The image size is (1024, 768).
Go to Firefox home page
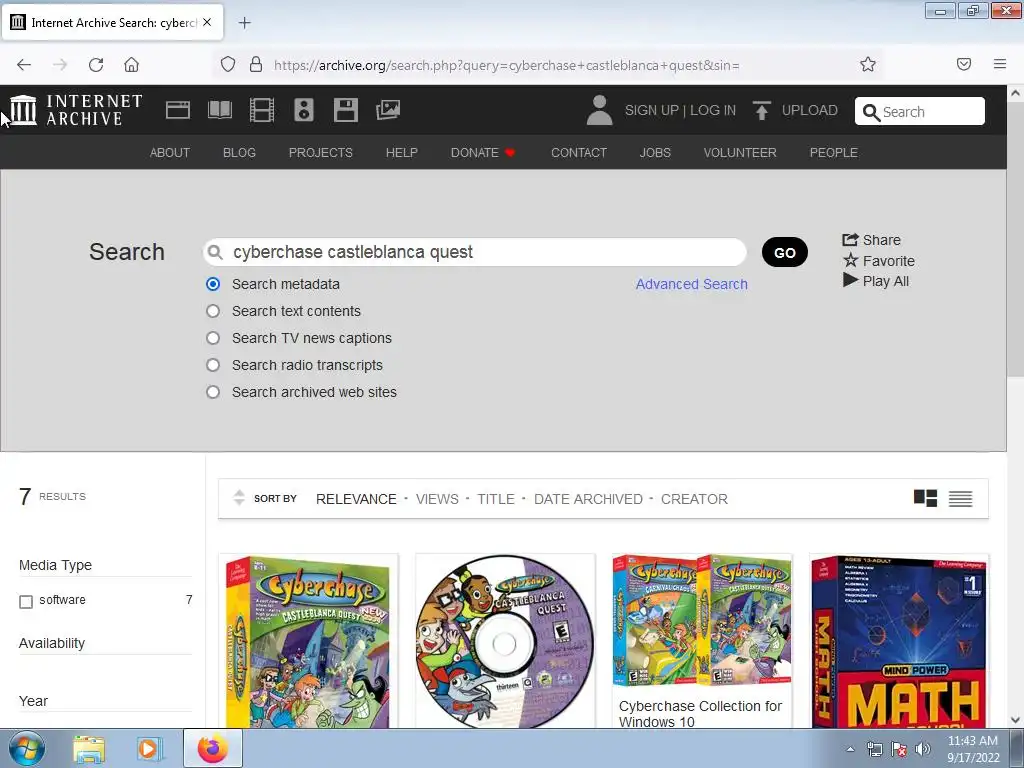click(x=131, y=65)
